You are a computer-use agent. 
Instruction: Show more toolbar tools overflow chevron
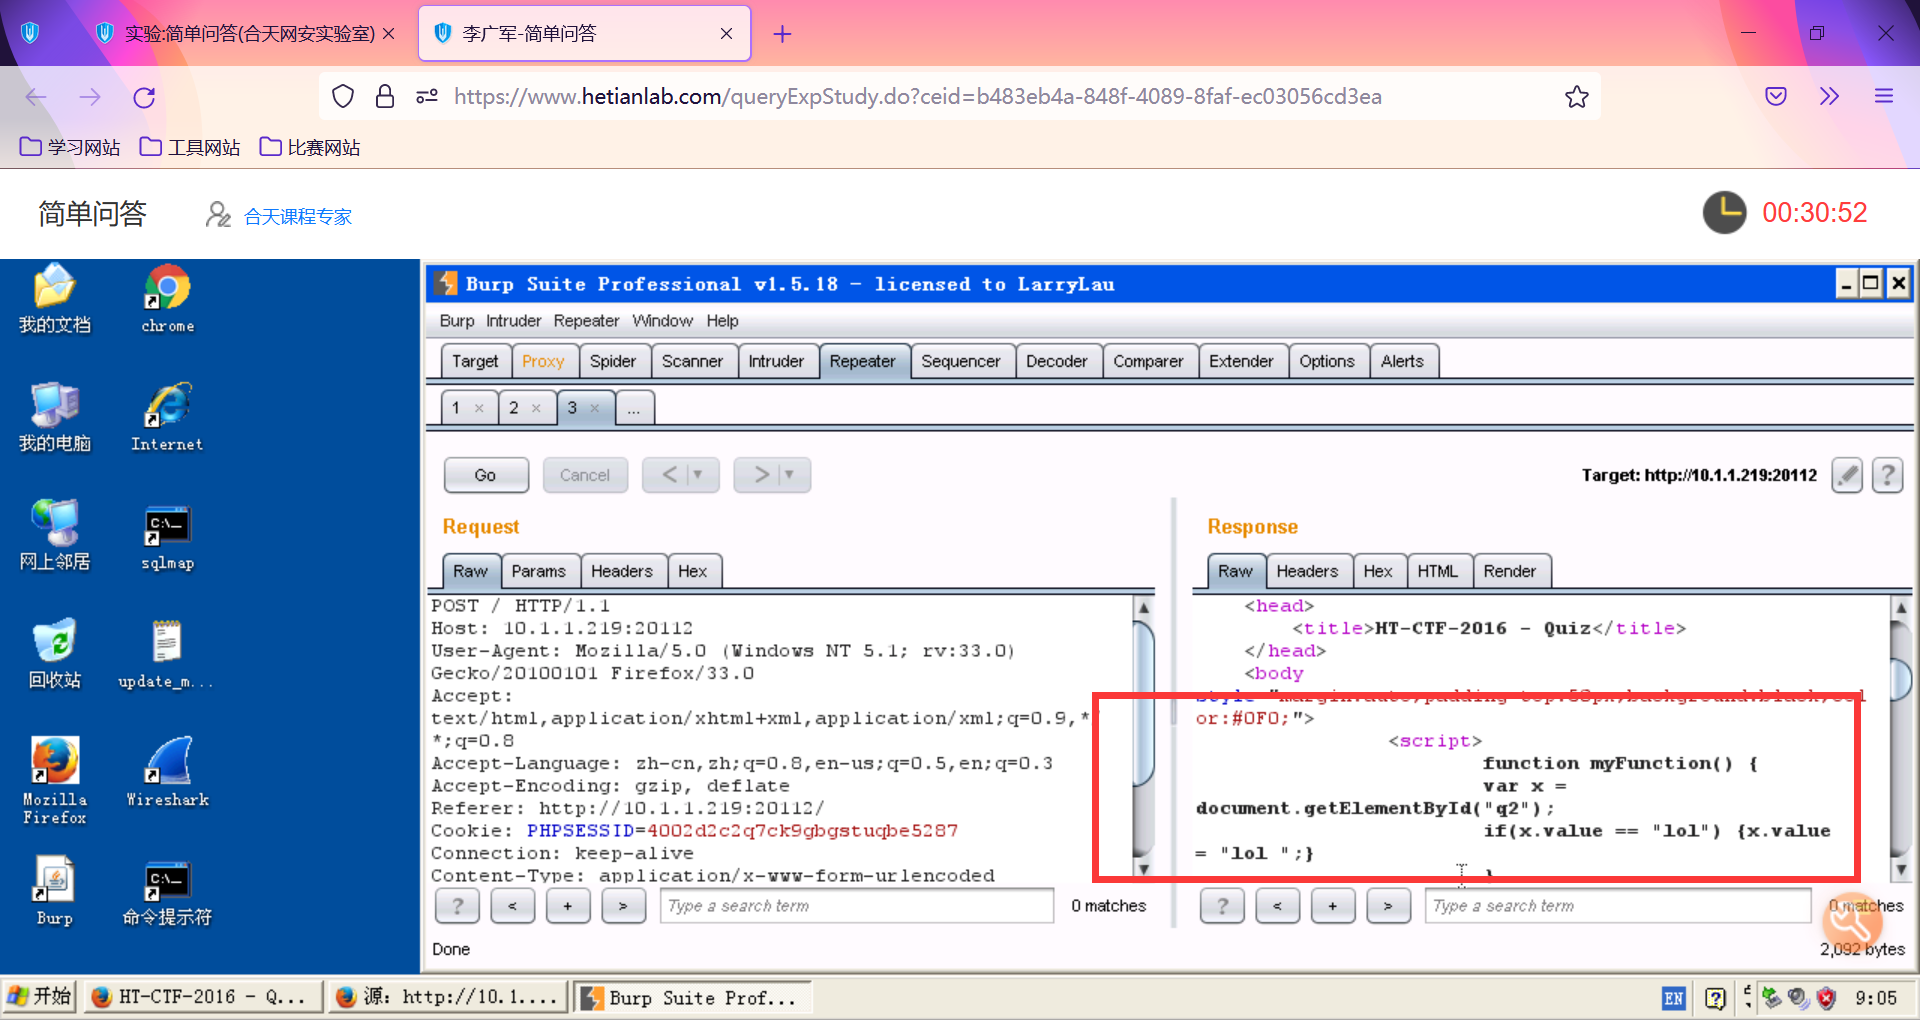click(1830, 97)
